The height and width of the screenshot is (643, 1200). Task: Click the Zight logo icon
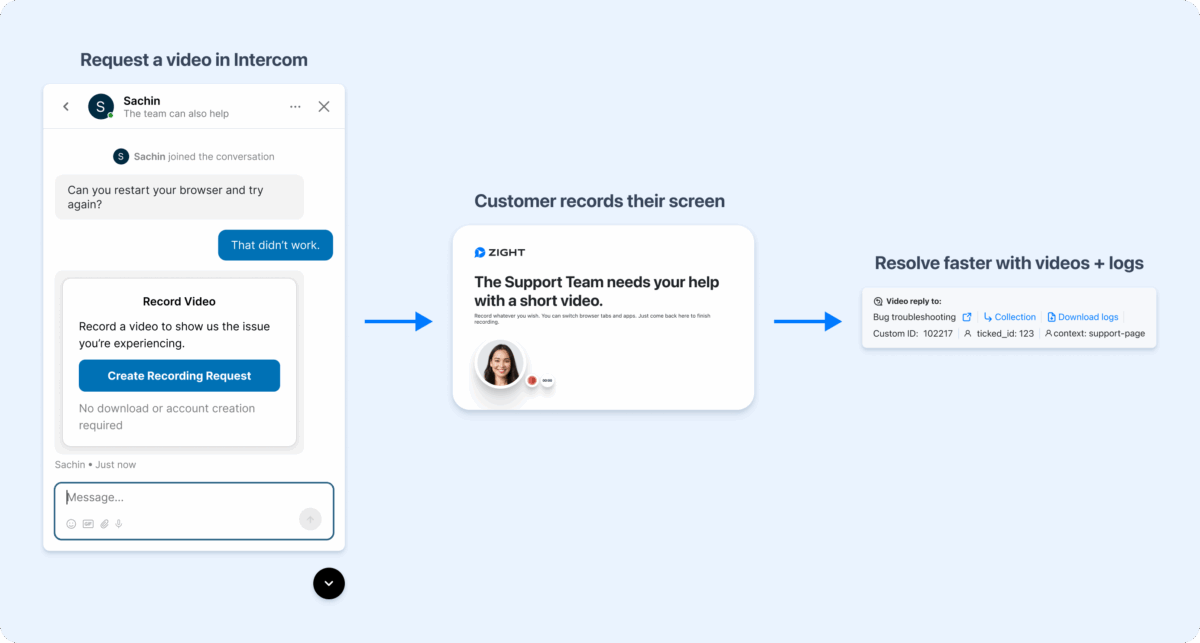coord(482,252)
